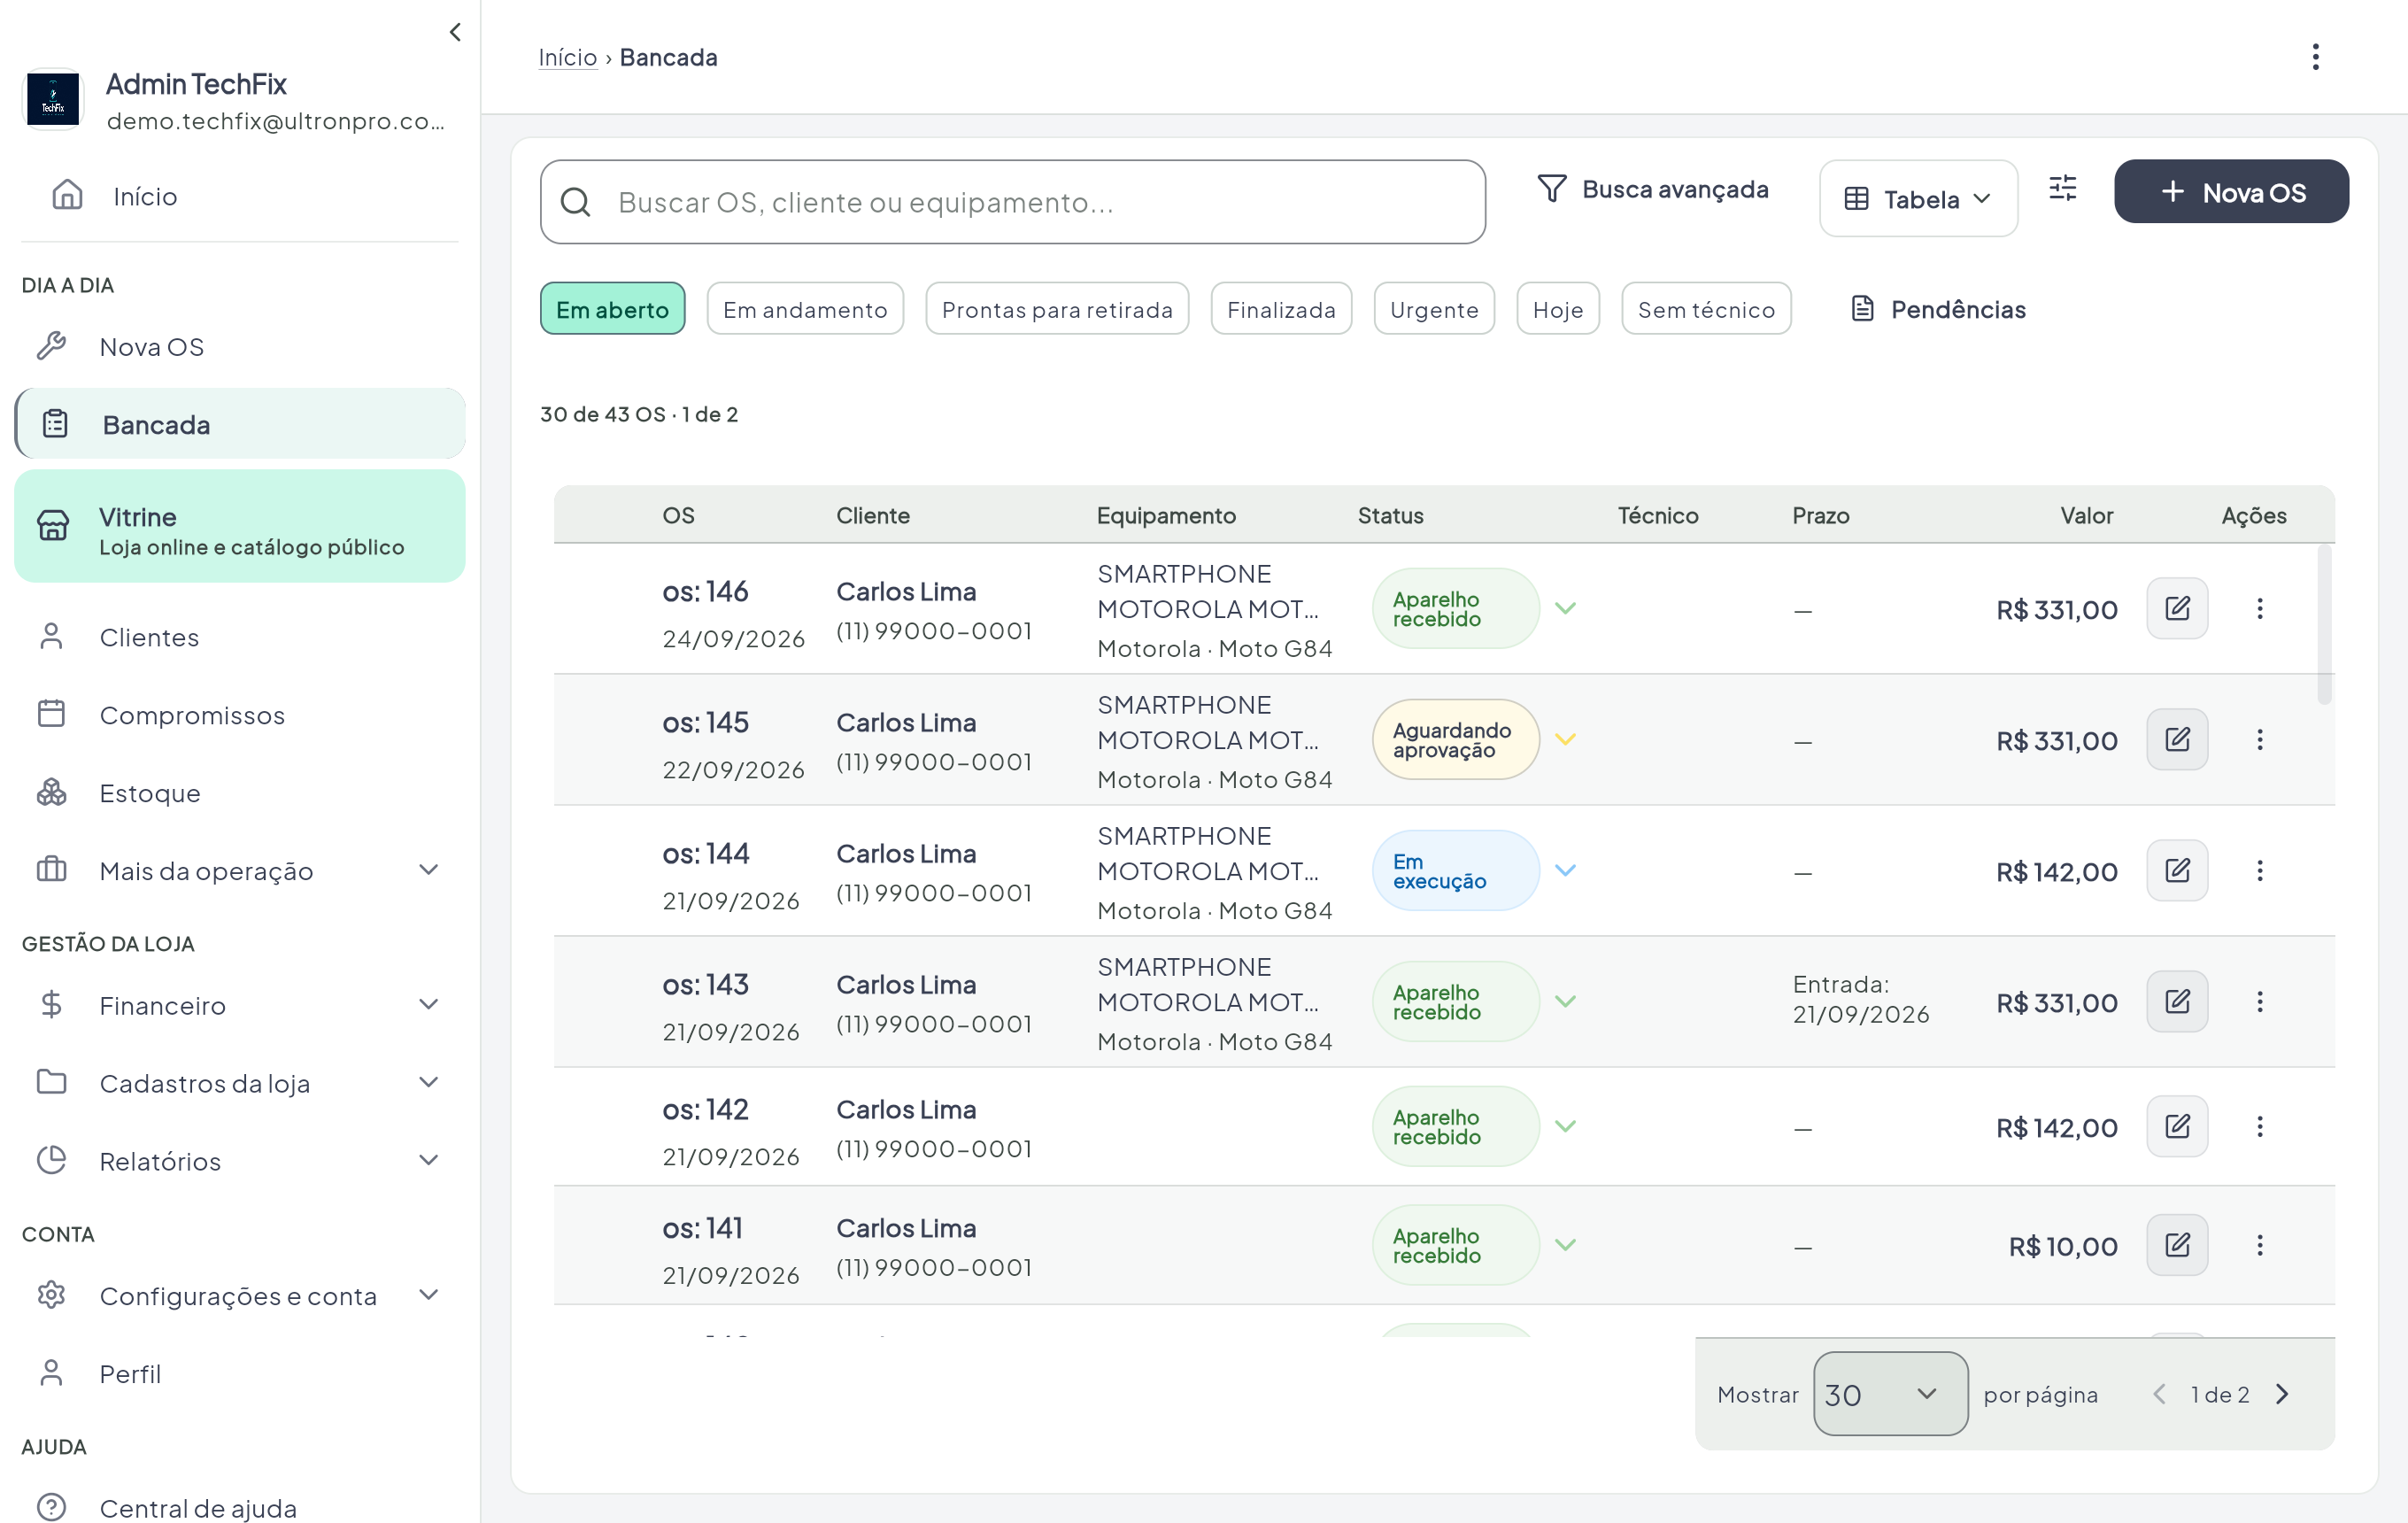Open Vitrine loja online item
This screenshot has height=1523, width=2408.
(x=240, y=526)
